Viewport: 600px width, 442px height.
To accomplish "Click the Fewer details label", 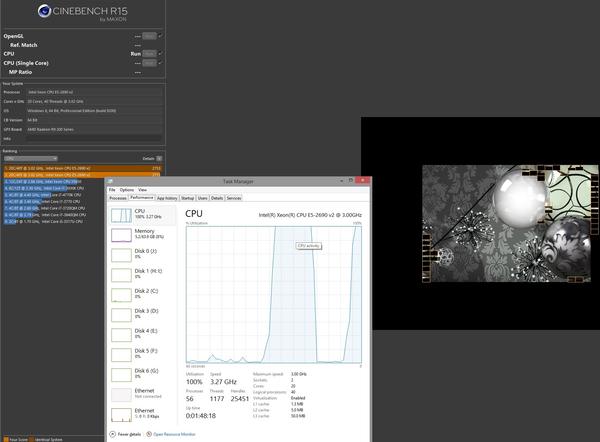I will click(129, 434).
